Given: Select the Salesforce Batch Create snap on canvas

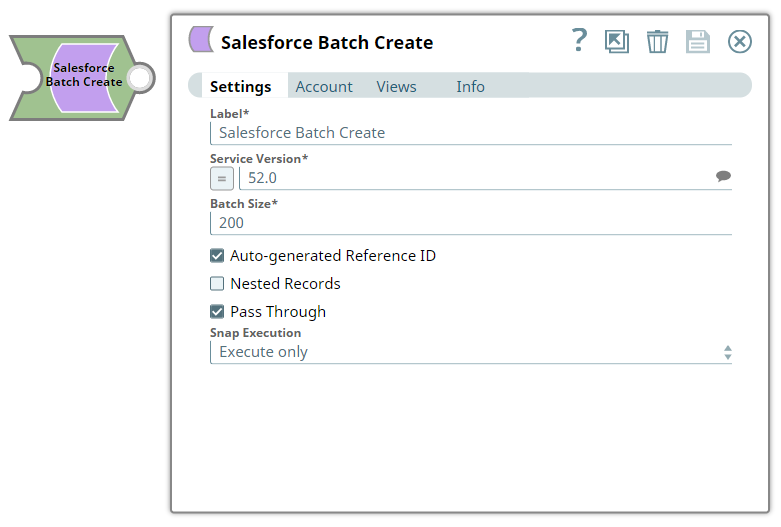Looking at the screenshot, I should pos(83,78).
